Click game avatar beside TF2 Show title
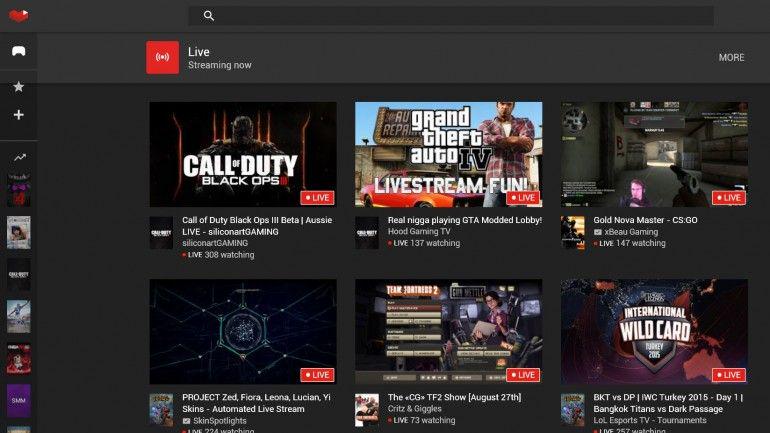 [367, 410]
